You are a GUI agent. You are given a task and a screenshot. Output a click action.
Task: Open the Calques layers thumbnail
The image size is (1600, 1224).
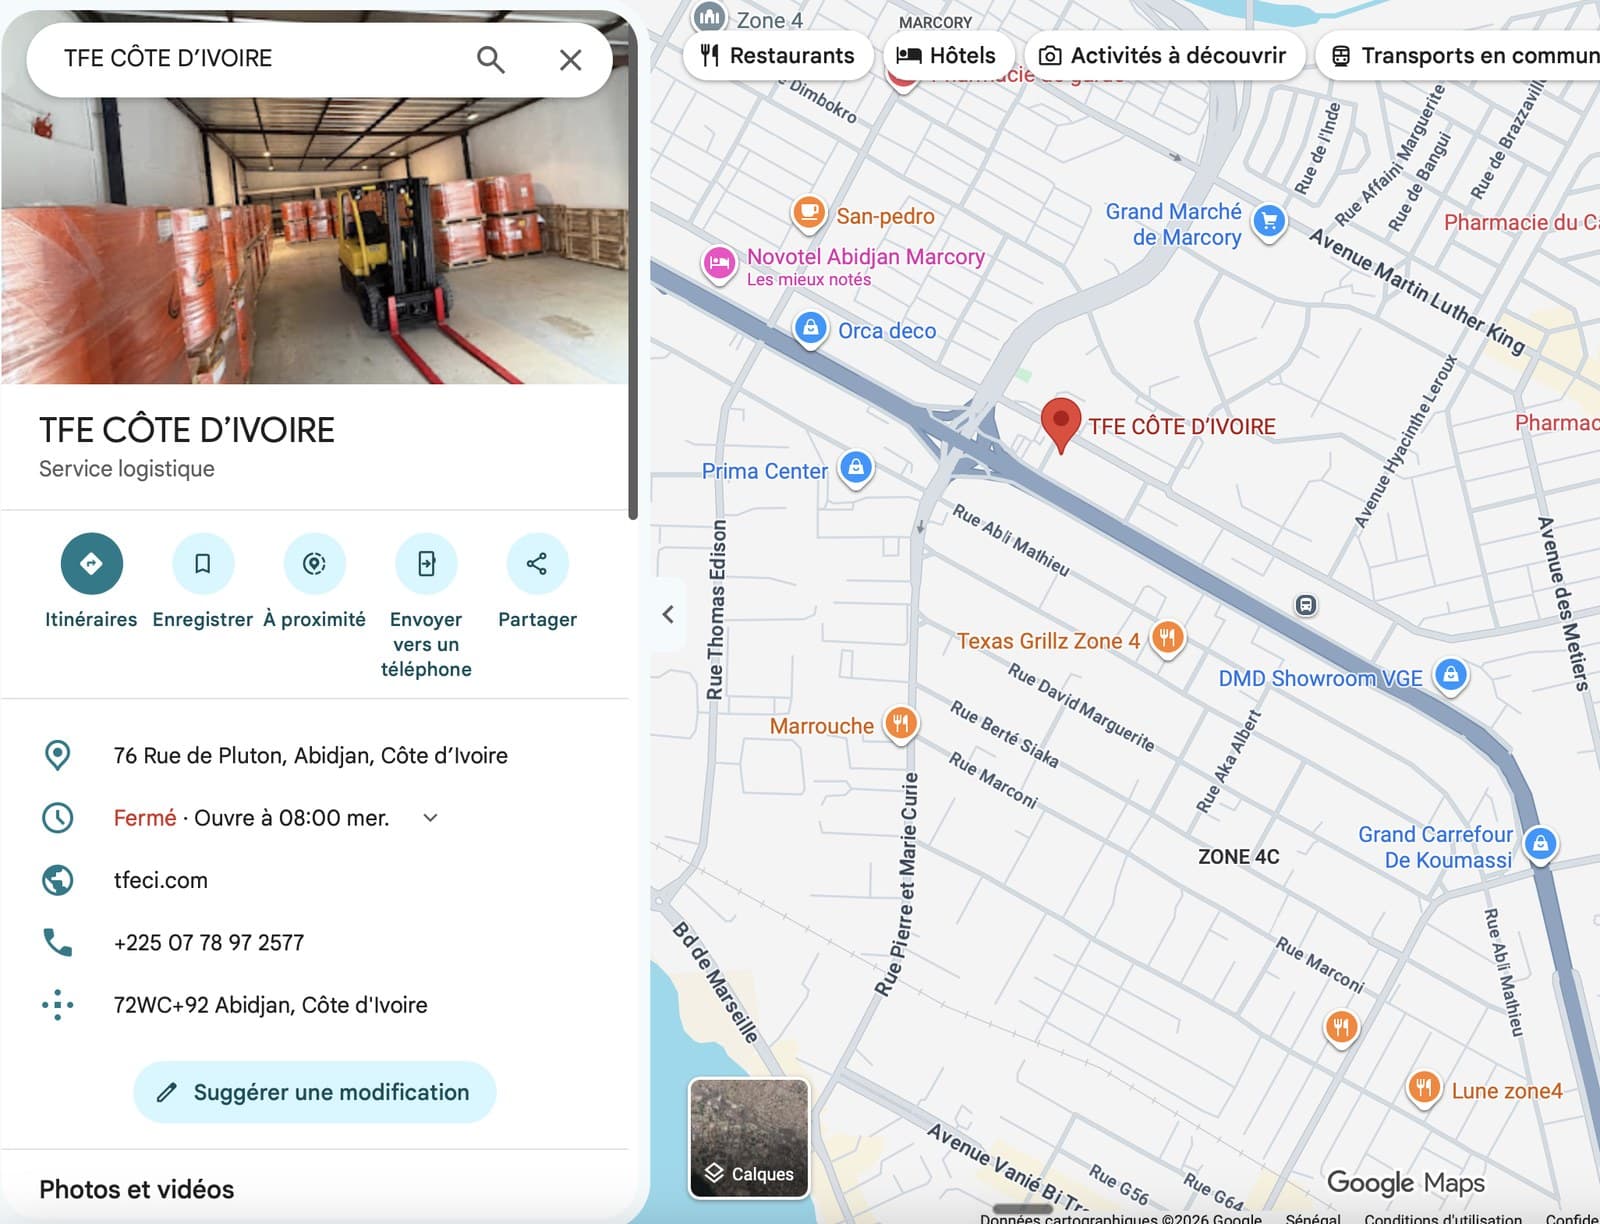click(x=749, y=1138)
